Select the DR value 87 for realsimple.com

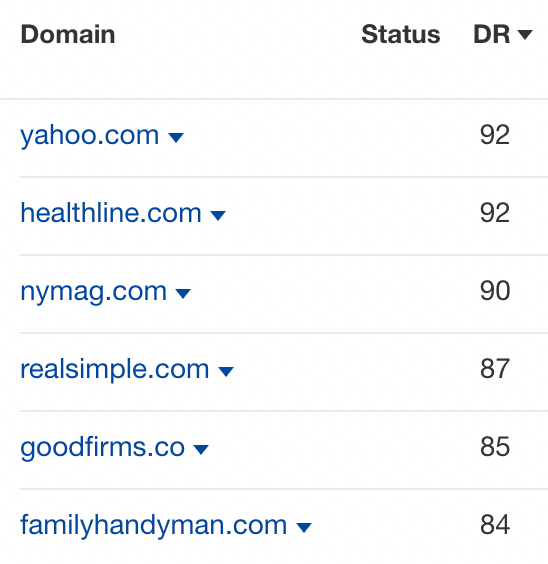495,369
